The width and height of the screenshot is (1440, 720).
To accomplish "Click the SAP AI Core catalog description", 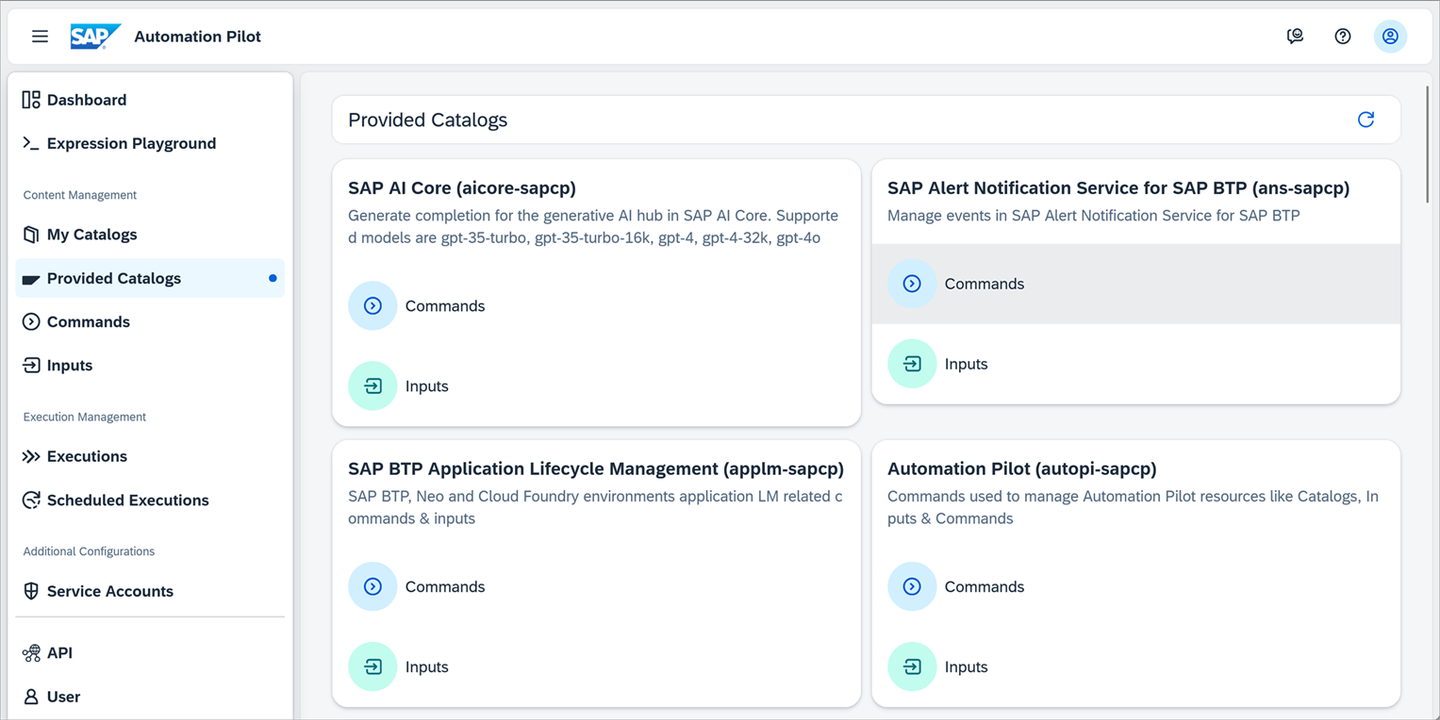I will tap(594, 227).
